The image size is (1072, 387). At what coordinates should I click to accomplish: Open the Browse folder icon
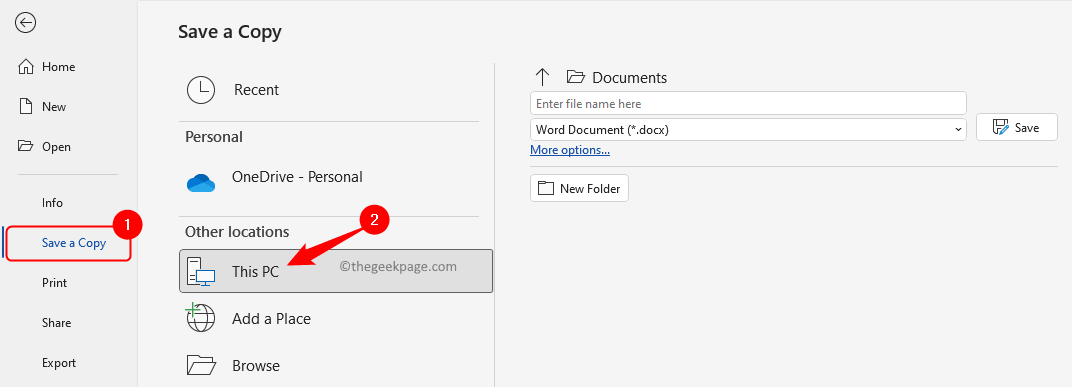click(201, 365)
